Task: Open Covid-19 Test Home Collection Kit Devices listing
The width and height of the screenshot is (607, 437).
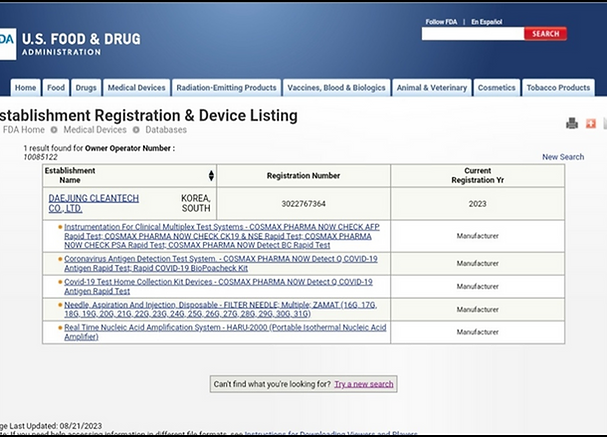Action: click(218, 286)
